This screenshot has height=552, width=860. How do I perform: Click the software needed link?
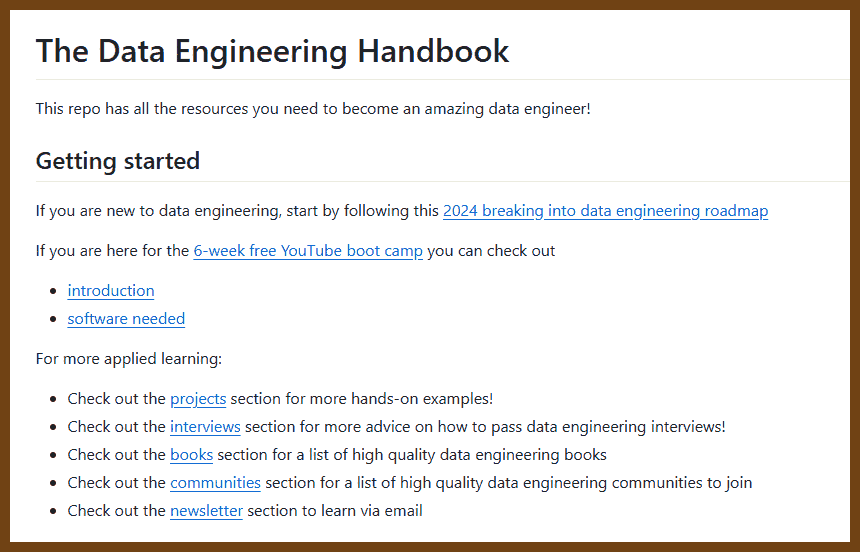coord(126,319)
